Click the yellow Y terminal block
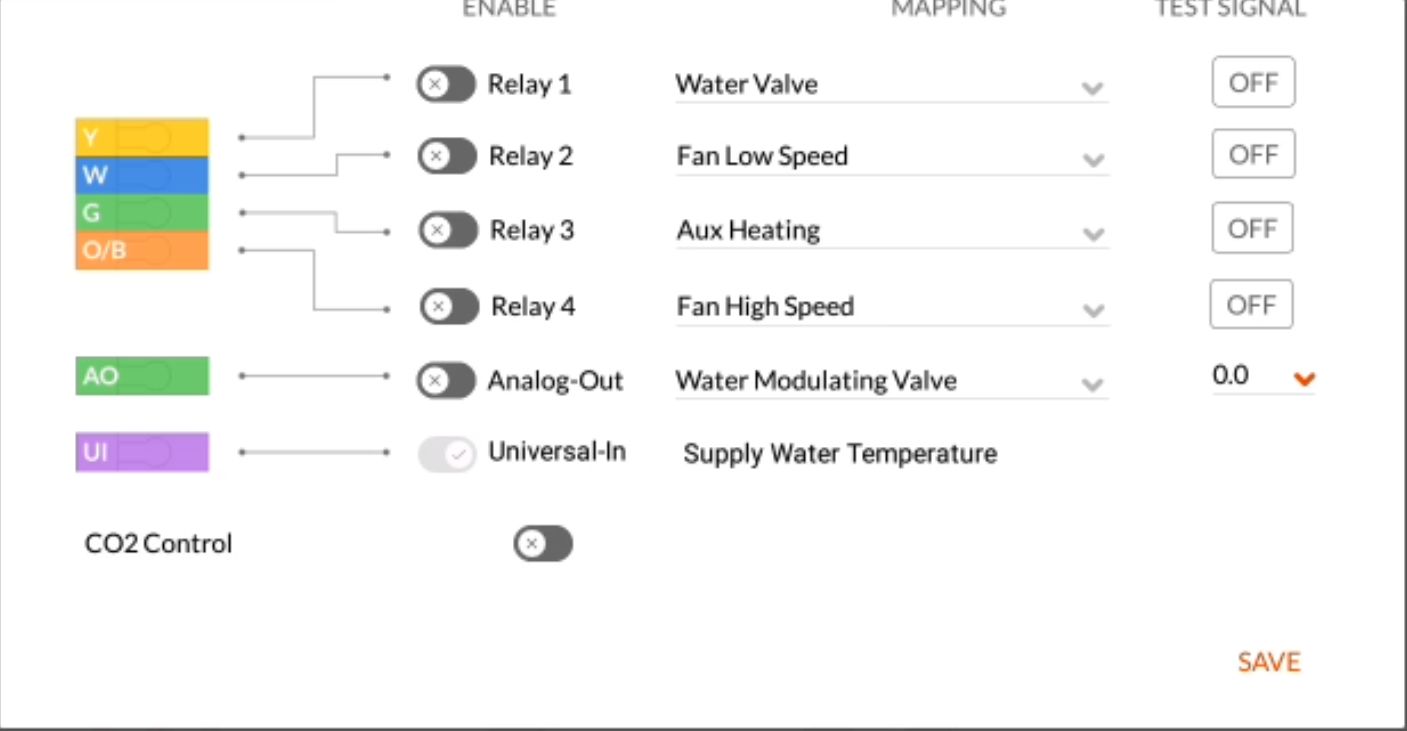1407x731 pixels. point(142,137)
